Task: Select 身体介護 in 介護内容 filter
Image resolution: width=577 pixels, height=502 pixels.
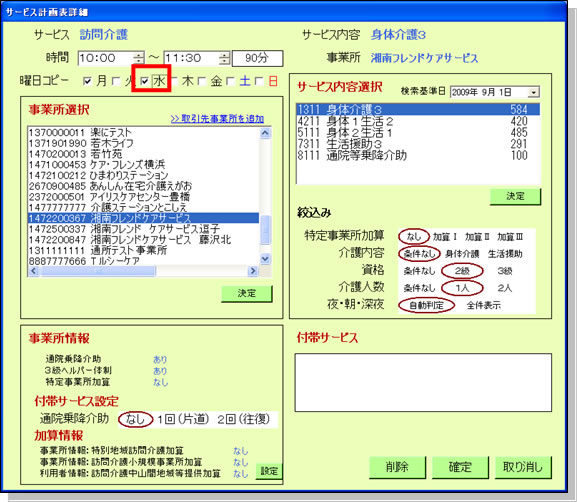Action: pos(462,254)
